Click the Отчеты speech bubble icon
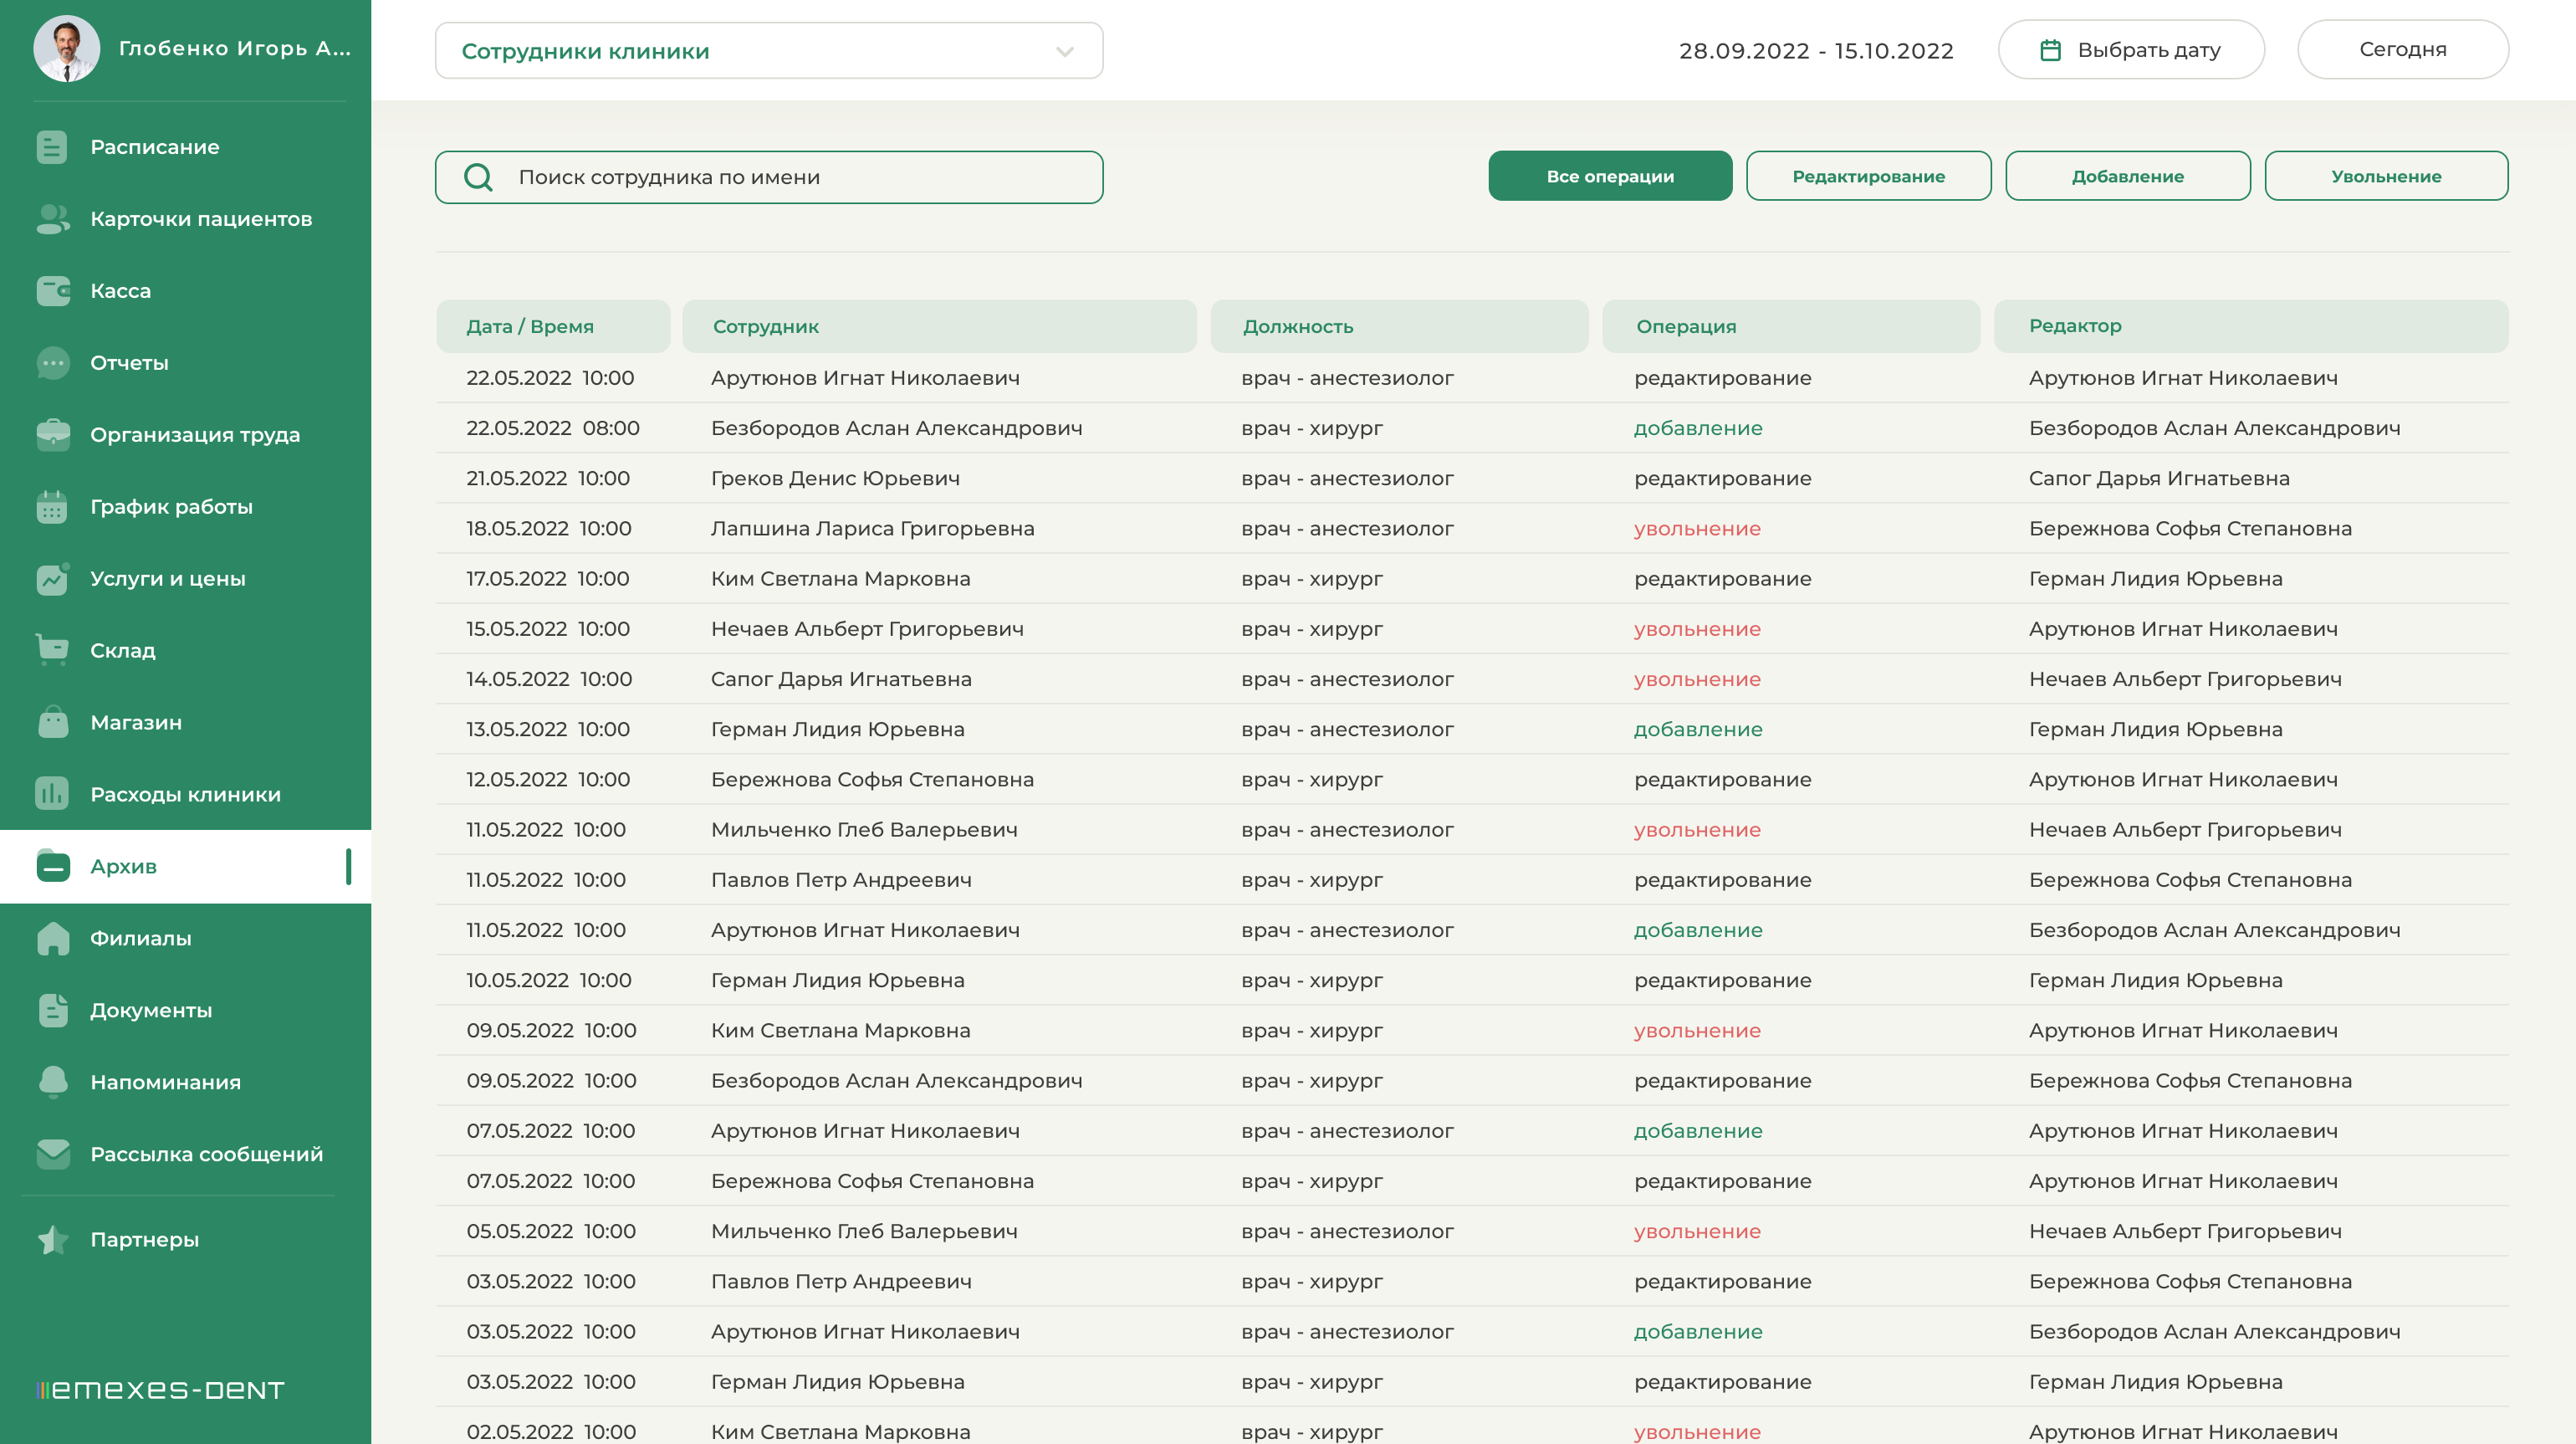Image resolution: width=2576 pixels, height=1444 pixels. point(53,363)
